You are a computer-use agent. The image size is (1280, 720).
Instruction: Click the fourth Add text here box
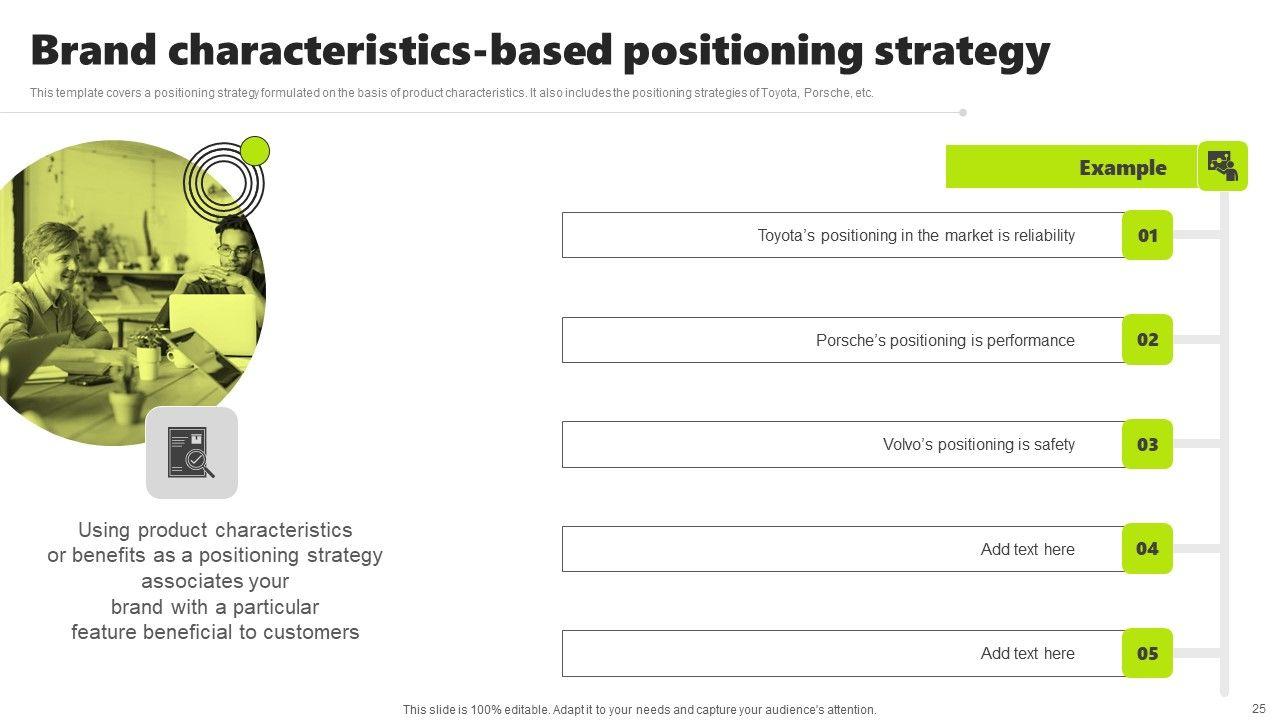pyautogui.click(x=842, y=549)
